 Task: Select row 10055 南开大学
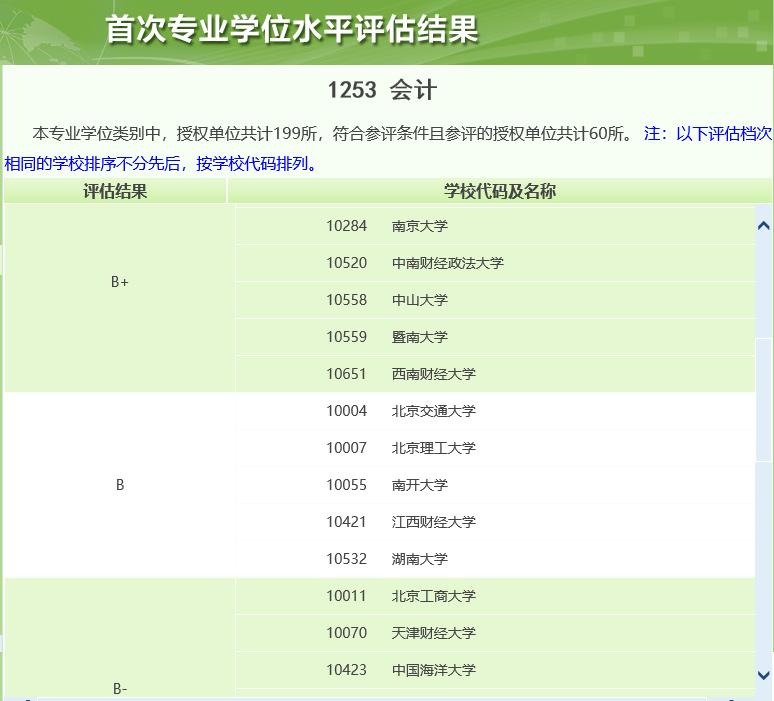tap(495, 485)
